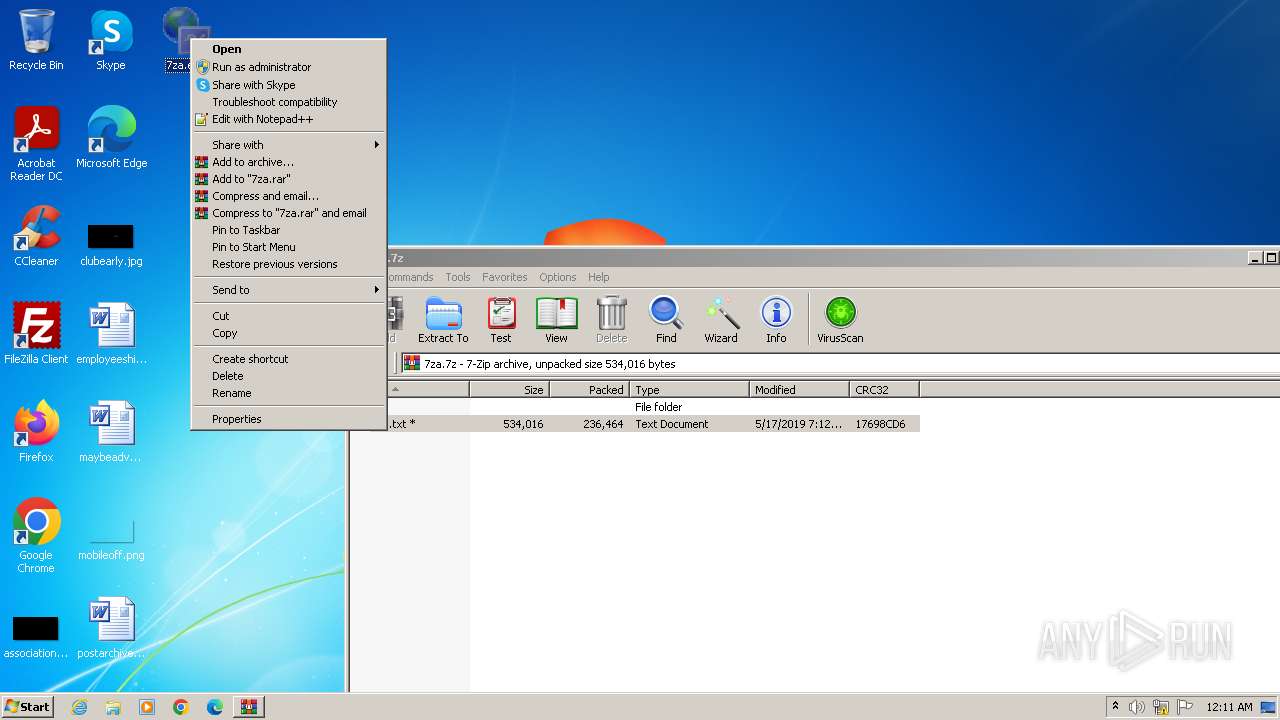Image resolution: width=1280 pixels, height=720 pixels.
Task: Sort by the Type column header
Action: [689, 390]
